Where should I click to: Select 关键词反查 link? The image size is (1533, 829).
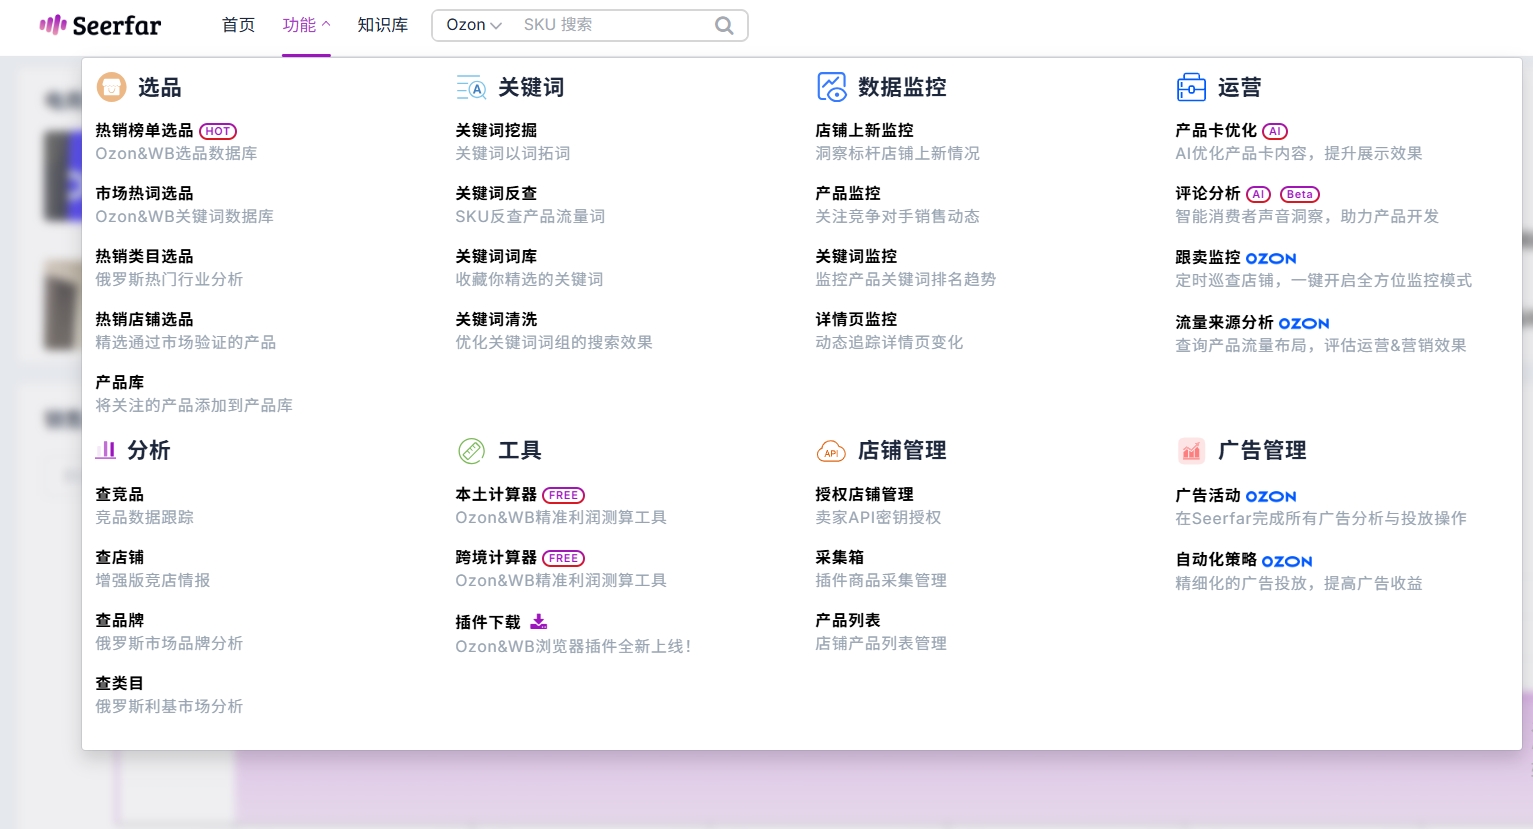coord(496,194)
